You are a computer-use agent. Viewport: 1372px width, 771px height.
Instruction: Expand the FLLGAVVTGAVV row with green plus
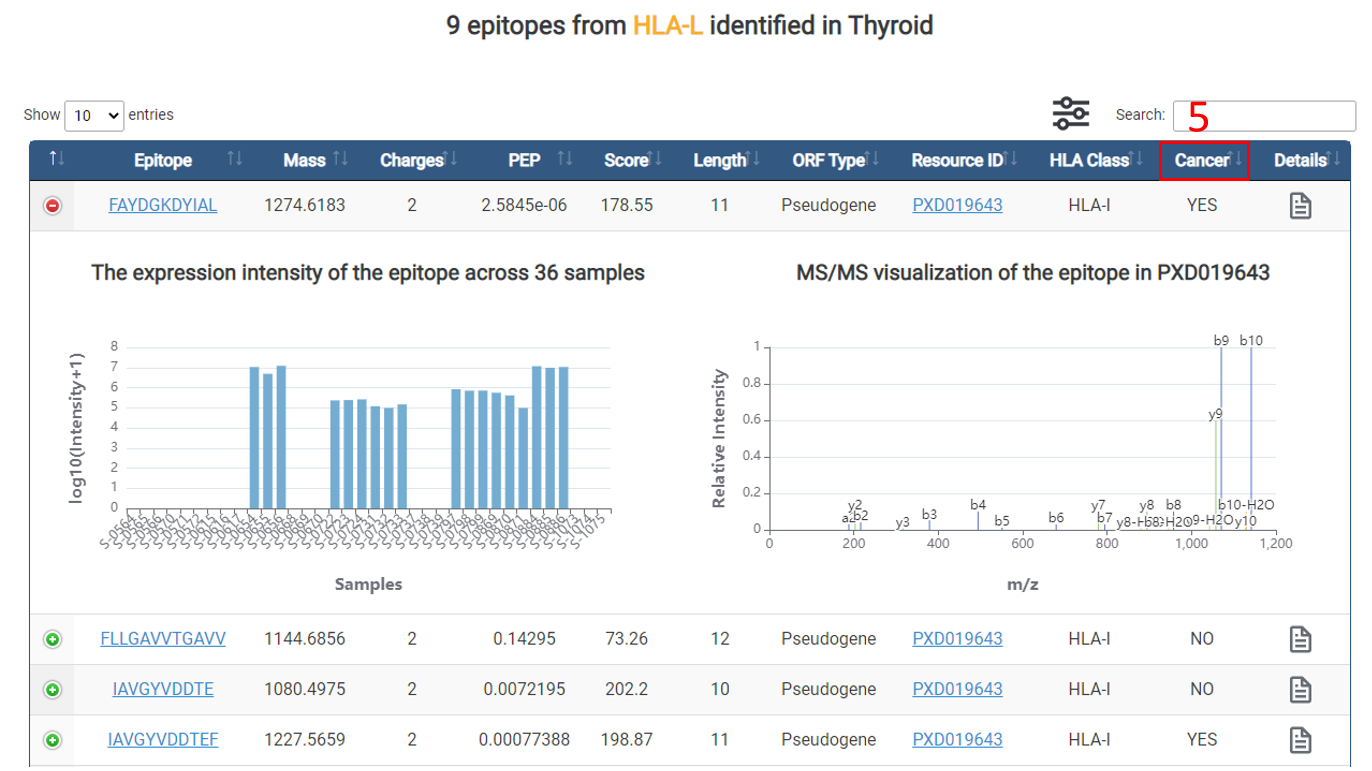[x=53, y=639]
